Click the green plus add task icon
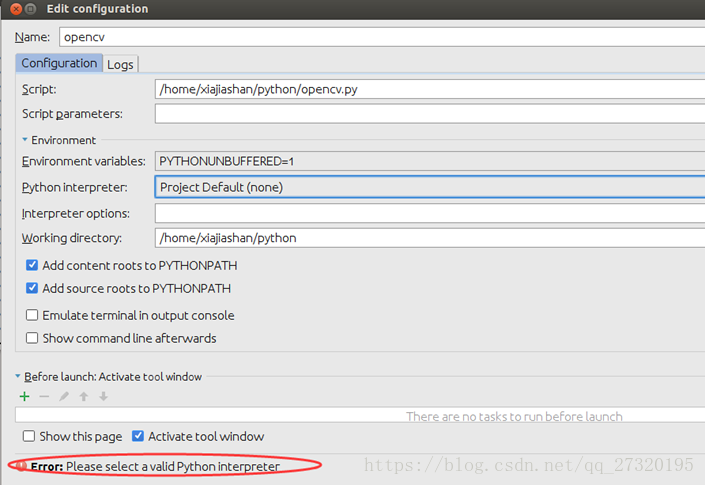 pyautogui.click(x=25, y=396)
